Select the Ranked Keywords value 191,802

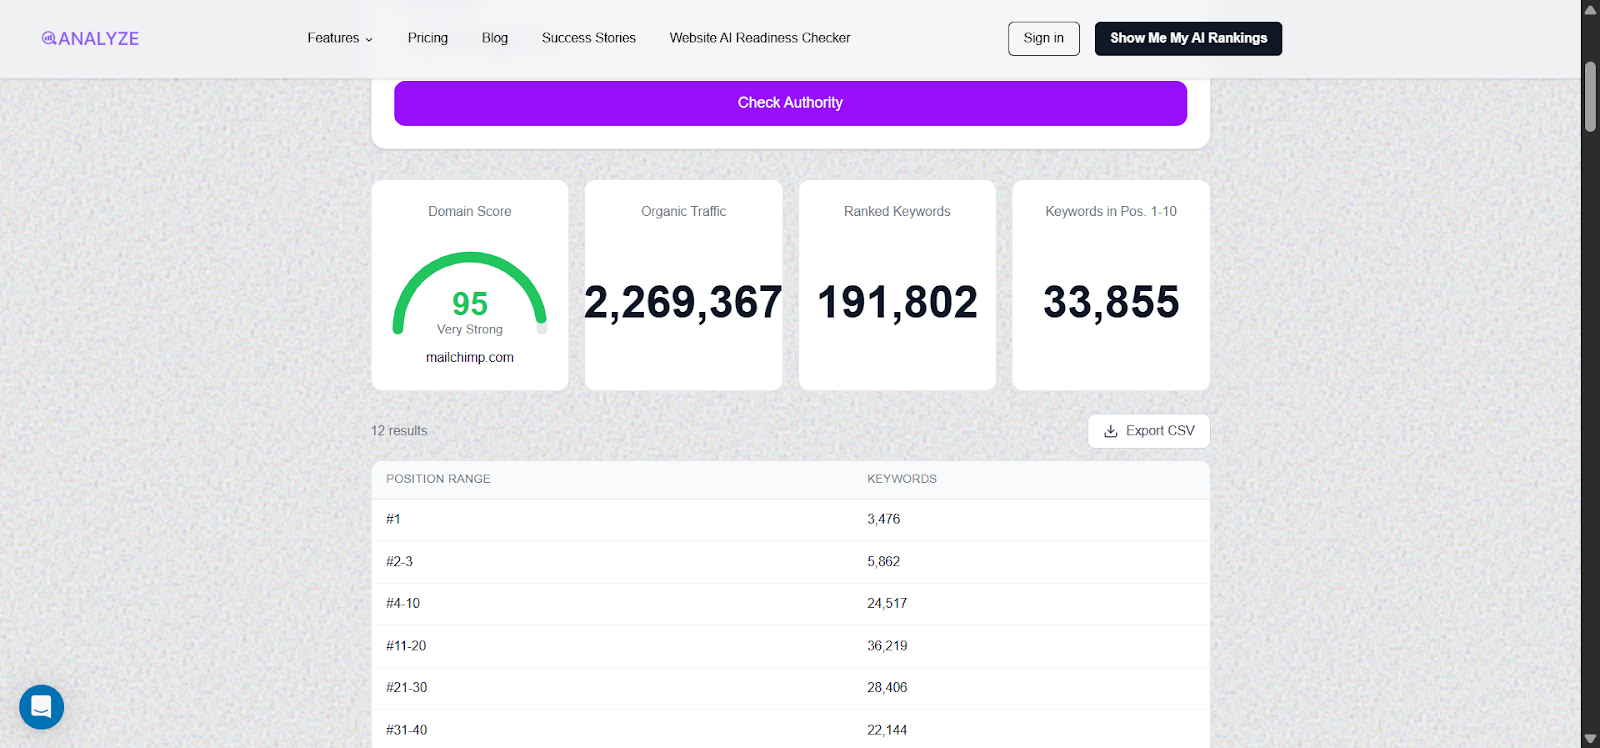click(897, 302)
